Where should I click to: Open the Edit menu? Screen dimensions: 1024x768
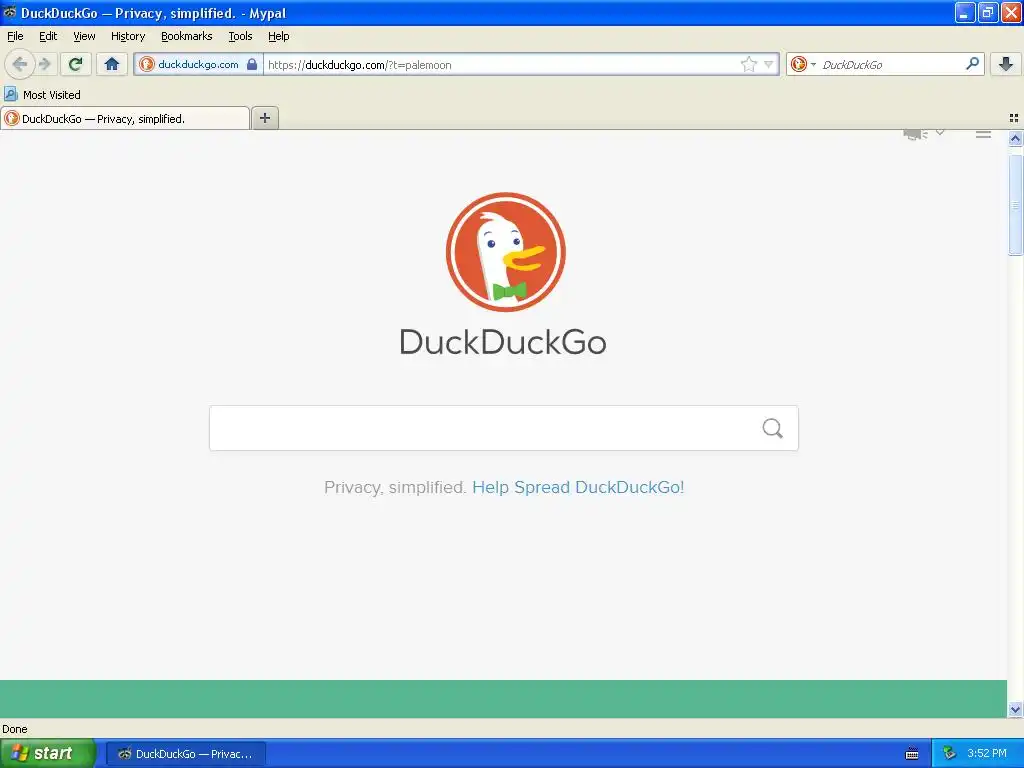point(48,36)
